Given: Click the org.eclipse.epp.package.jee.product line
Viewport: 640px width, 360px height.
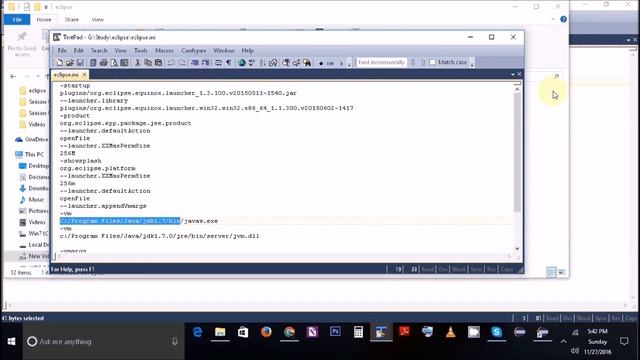Looking at the screenshot, I should (x=125, y=123).
